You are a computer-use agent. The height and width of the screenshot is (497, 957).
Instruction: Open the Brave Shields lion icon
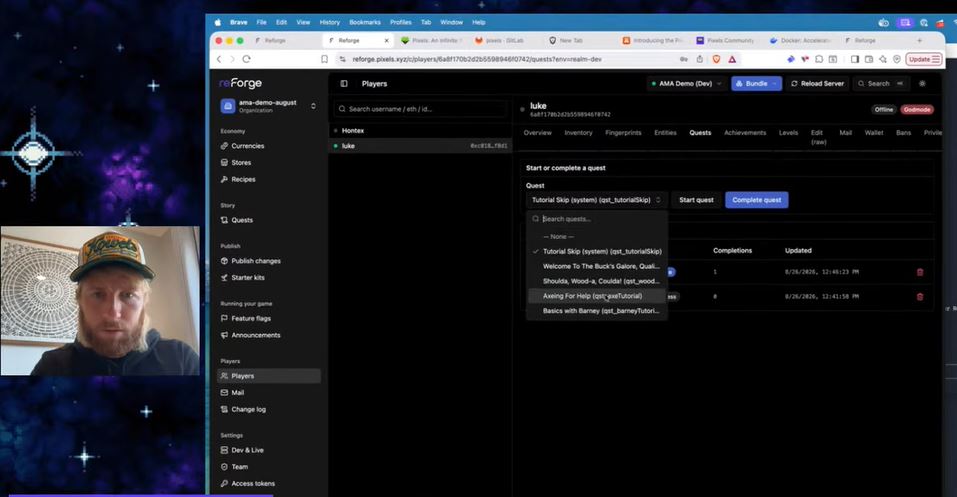tap(716, 59)
